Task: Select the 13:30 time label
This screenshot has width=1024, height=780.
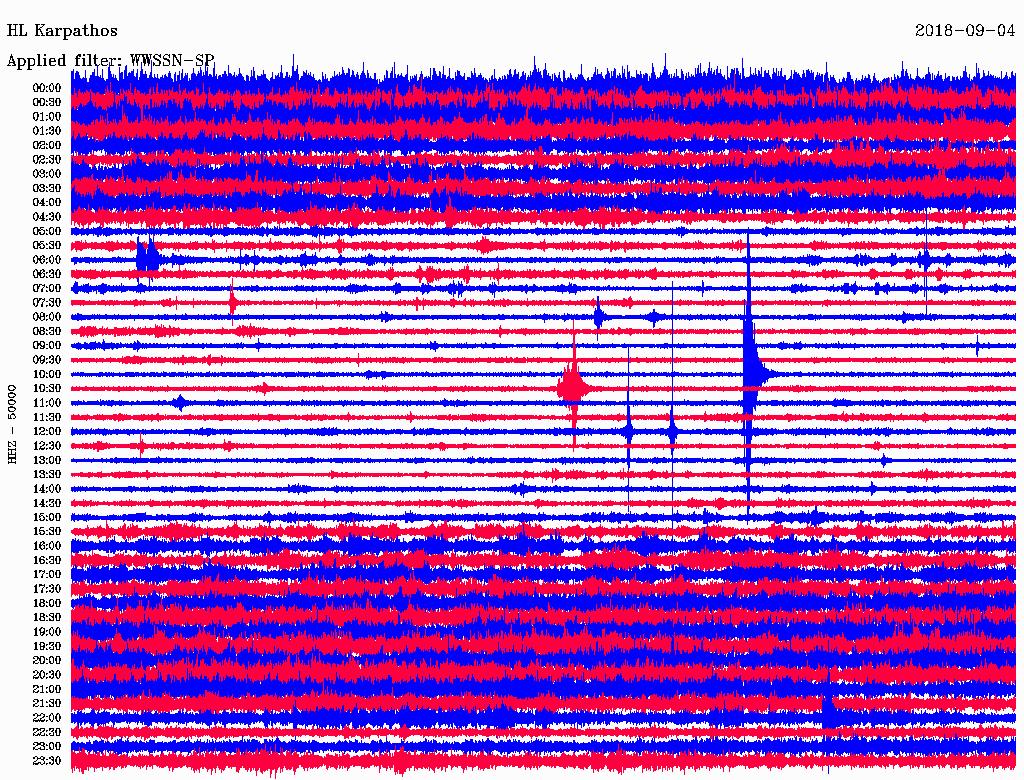Action: pos(47,475)
